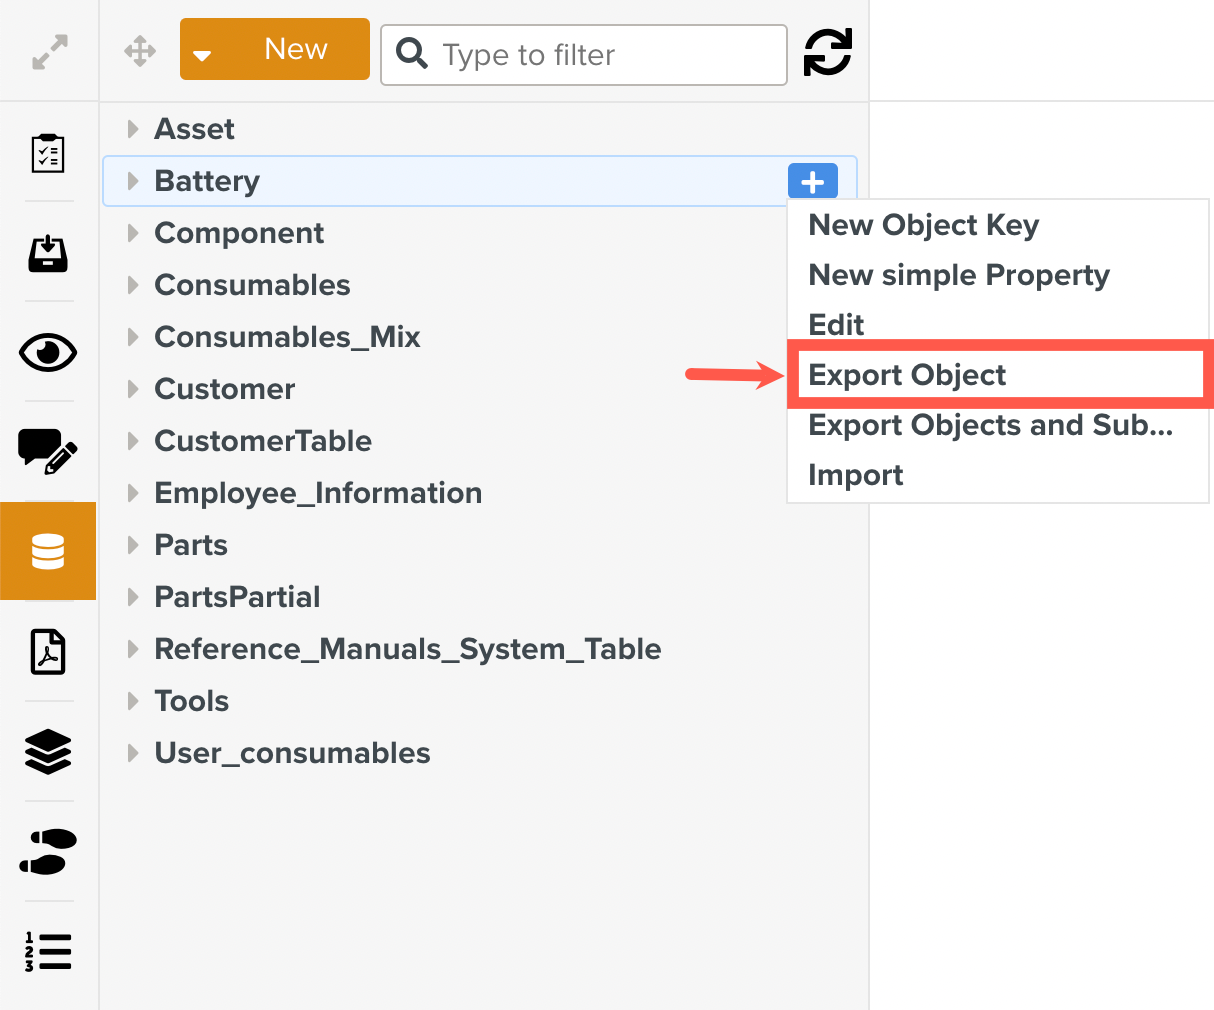
Task: Expand the Tools tree node
Action: 133,701
